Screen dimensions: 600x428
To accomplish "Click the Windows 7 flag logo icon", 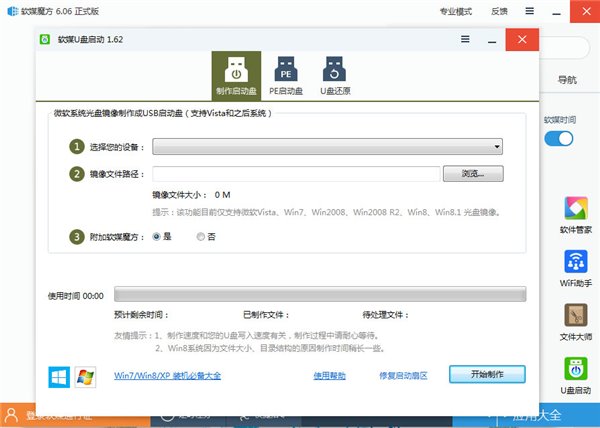I will click(85, 376).
